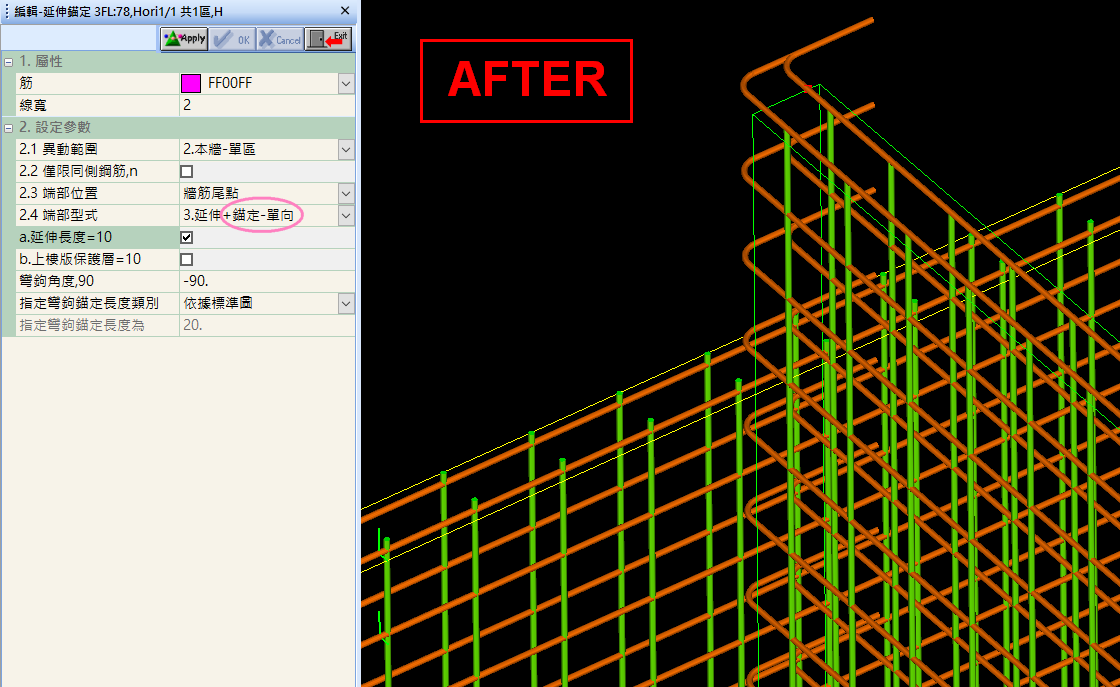Viewport: 1120px width, 687px height.
Task: Collapse the 2. 設定參數 section
Action: (9, 128)
